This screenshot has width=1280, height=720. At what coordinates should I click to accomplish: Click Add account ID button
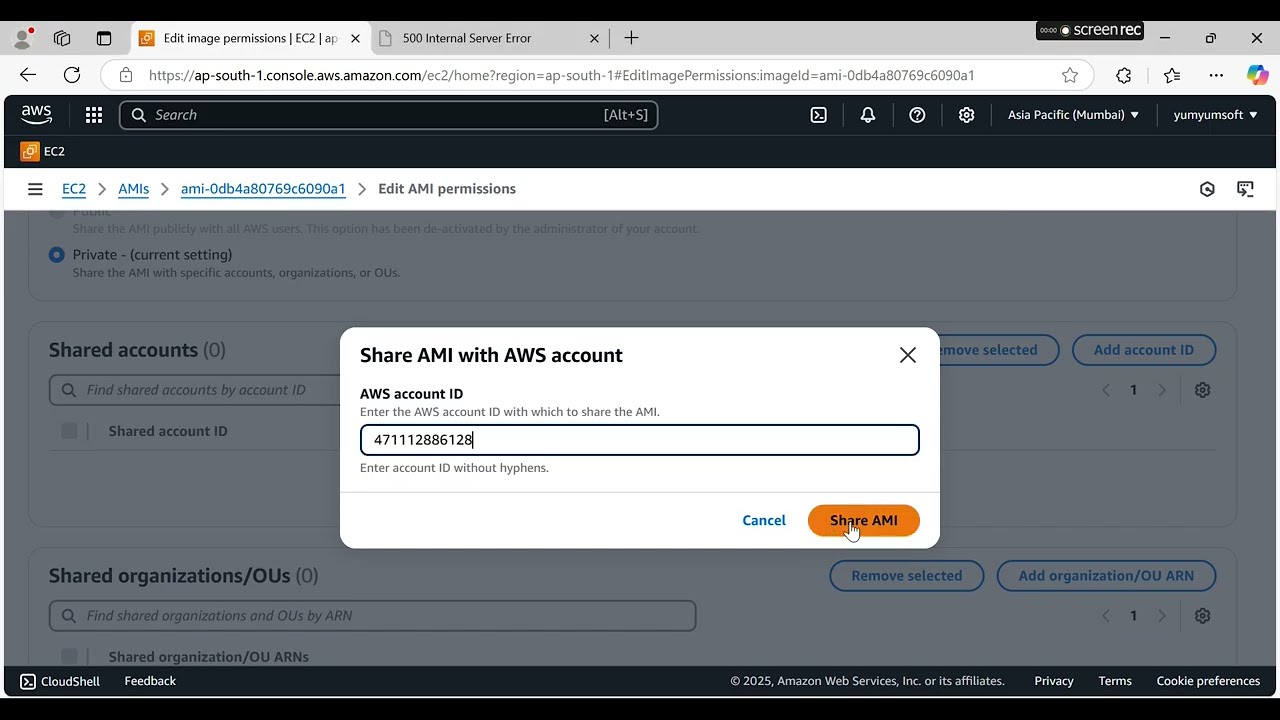(1144, 350)
